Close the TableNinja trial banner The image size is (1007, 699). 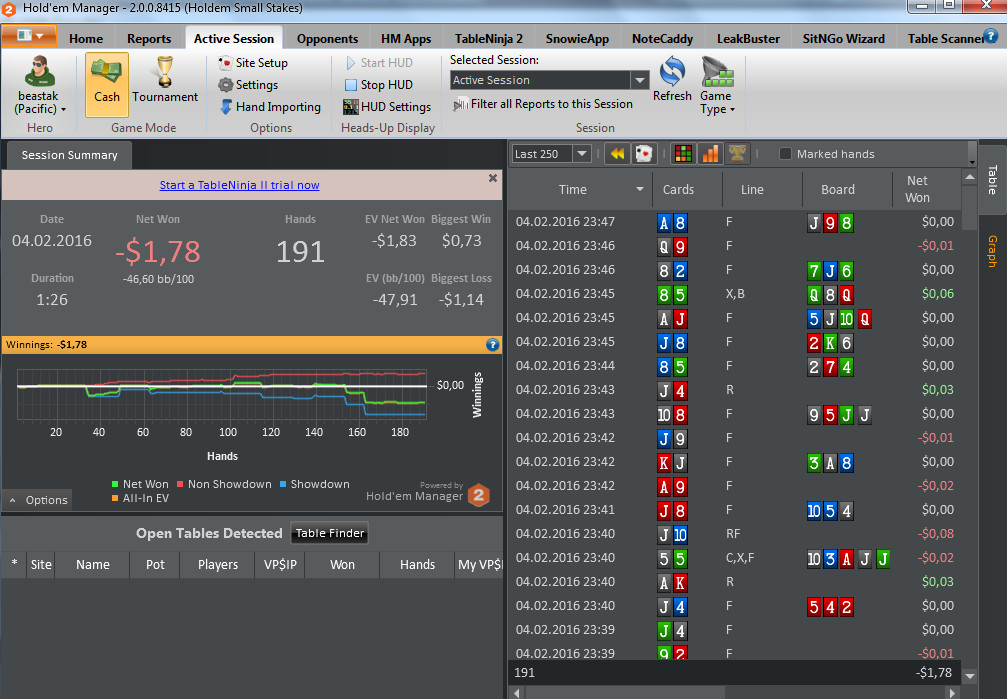pos(493,178)
